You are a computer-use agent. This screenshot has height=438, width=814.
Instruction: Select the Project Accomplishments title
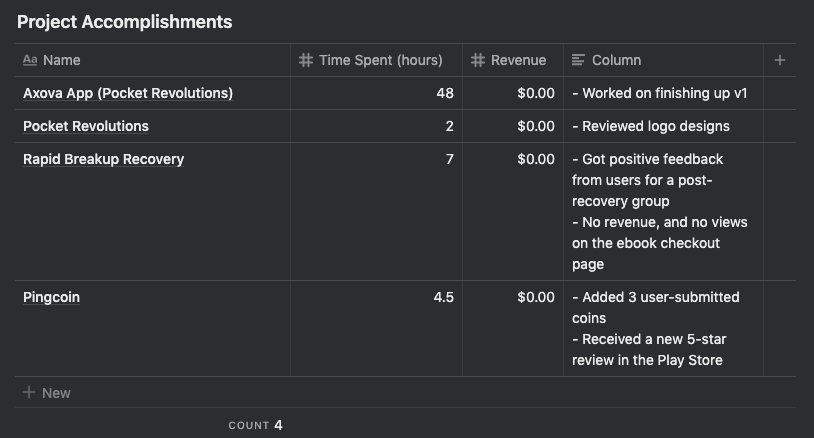point(124,21)
